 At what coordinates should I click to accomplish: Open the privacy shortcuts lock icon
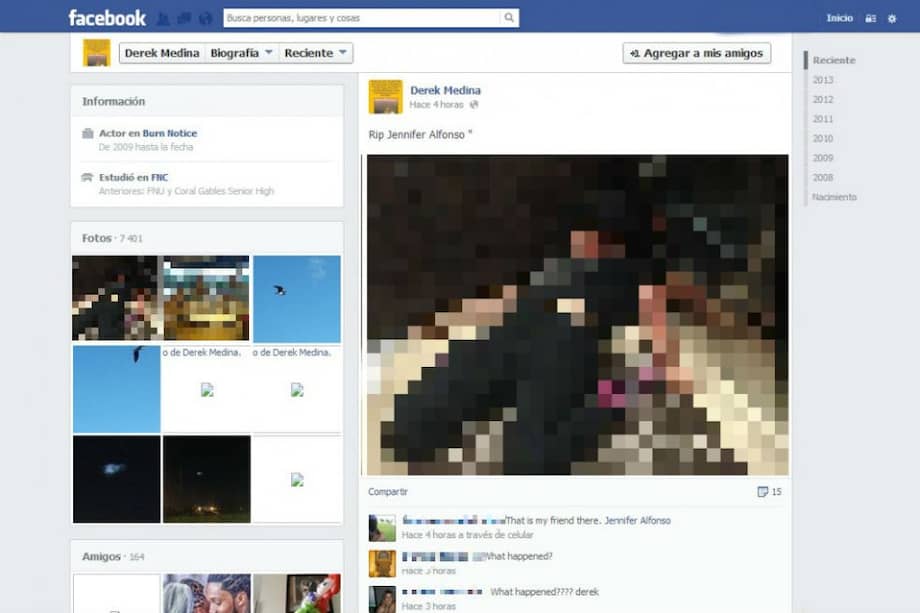click(871, 19)
